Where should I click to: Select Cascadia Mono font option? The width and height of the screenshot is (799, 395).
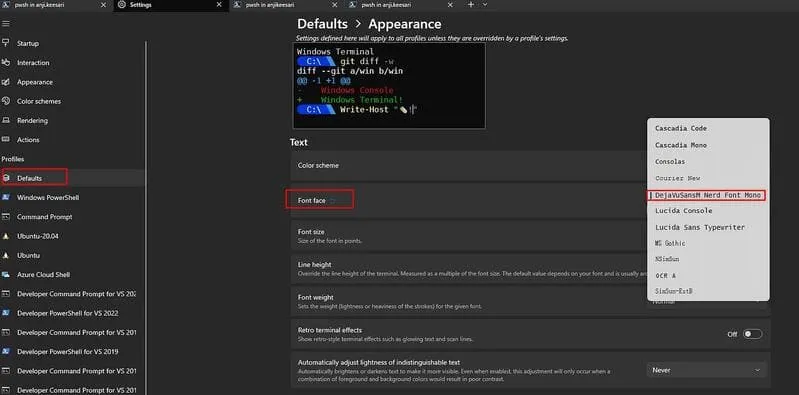[708, 145]
